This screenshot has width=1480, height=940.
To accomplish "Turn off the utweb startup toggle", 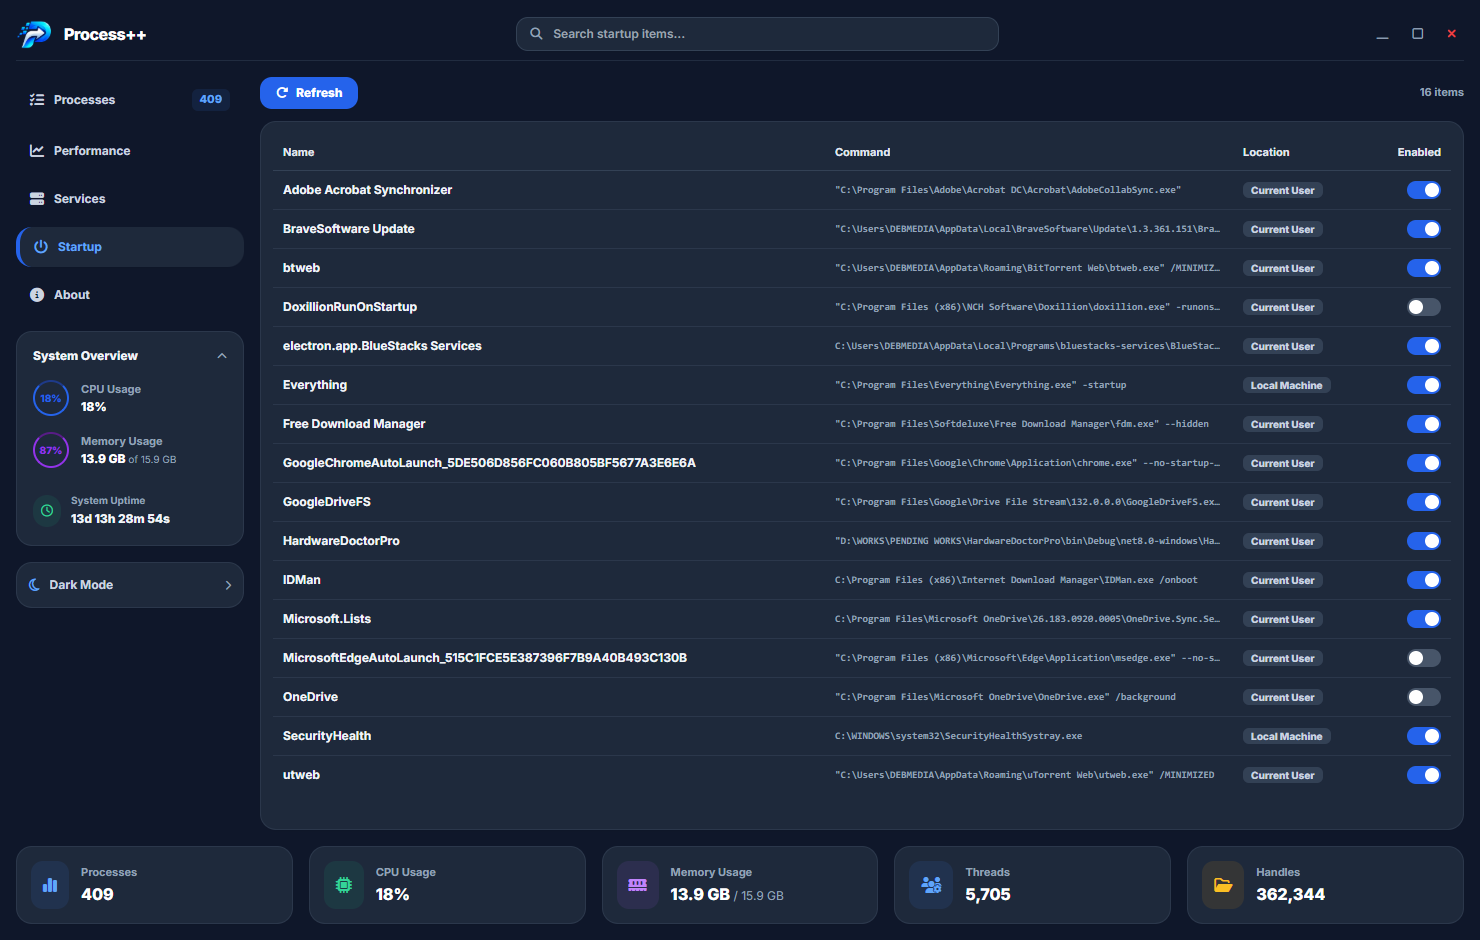I will (1424, 775).
